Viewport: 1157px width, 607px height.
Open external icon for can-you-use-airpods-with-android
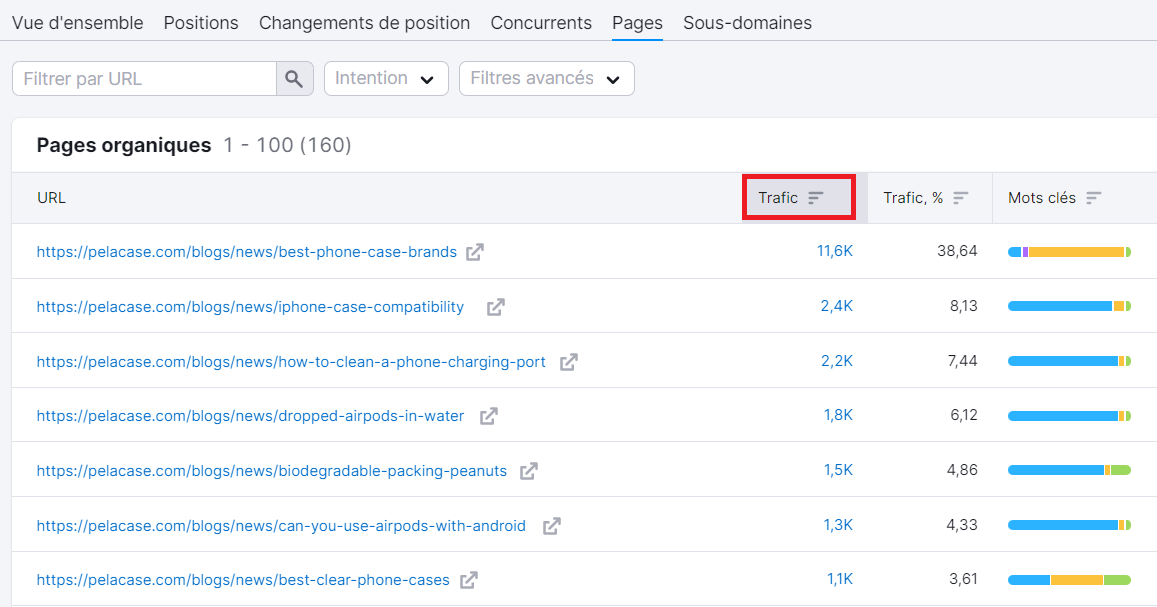click(x=551, y=526)
